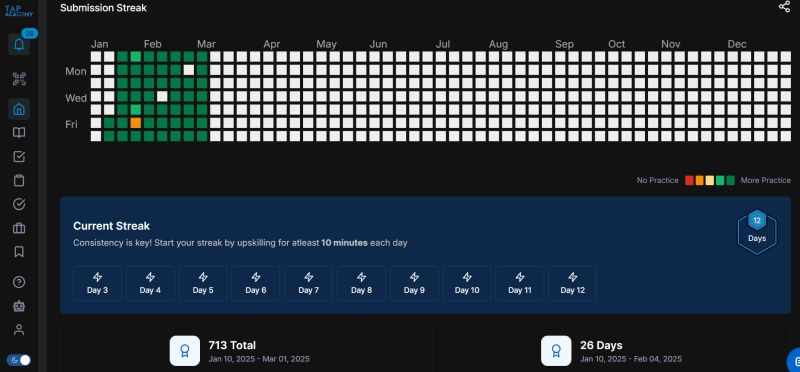The width and height of the screenshot is (800, 372).
Task: Open the user profile sidebar icon
Action: pyautogui.click(x=19, y=330)
